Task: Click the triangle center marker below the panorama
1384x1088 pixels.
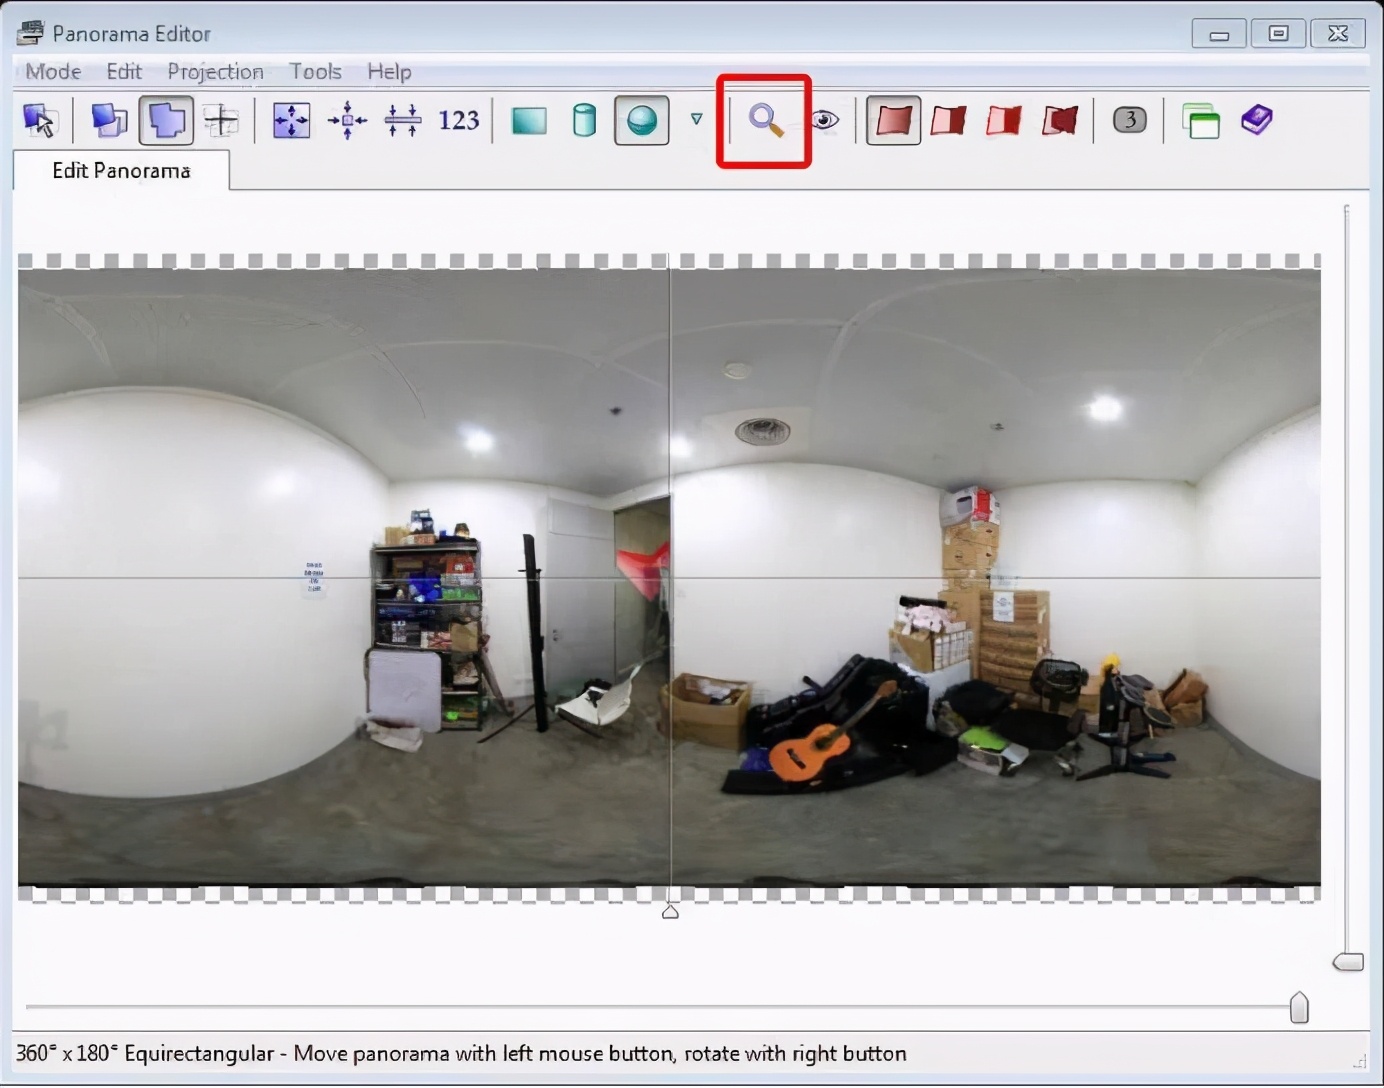Action: [670, 911]
